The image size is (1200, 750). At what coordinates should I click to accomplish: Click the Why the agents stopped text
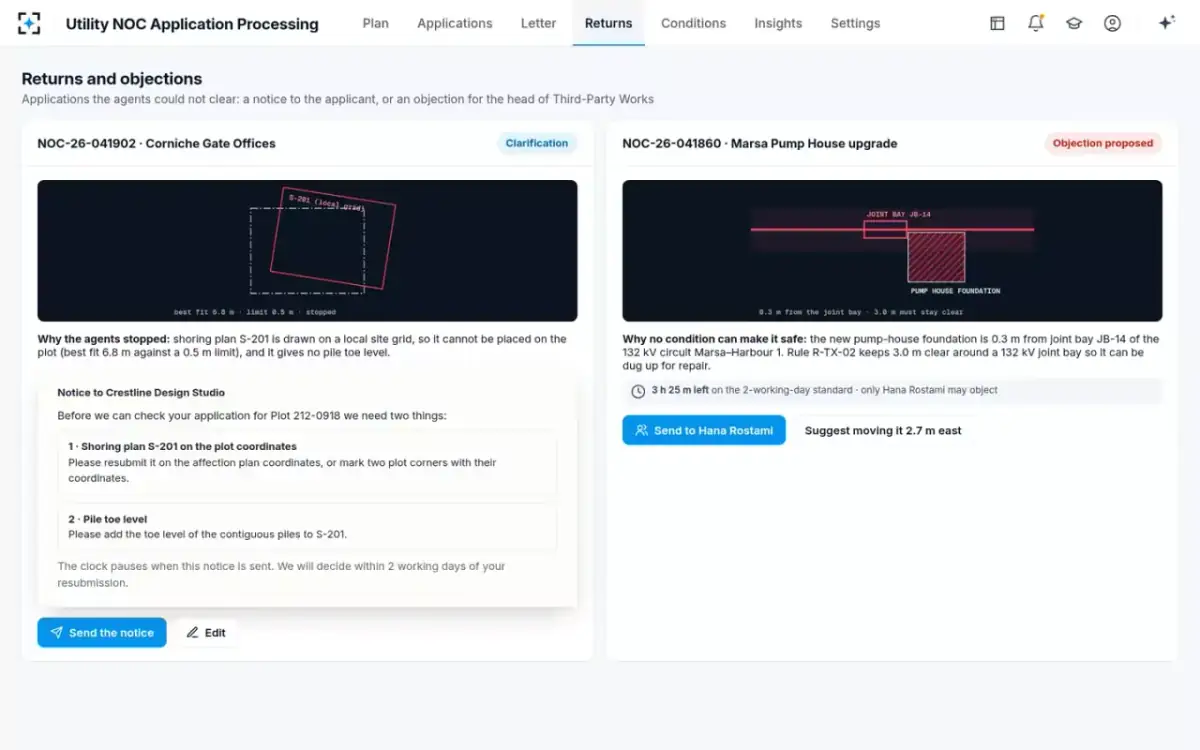pos(104,339)
